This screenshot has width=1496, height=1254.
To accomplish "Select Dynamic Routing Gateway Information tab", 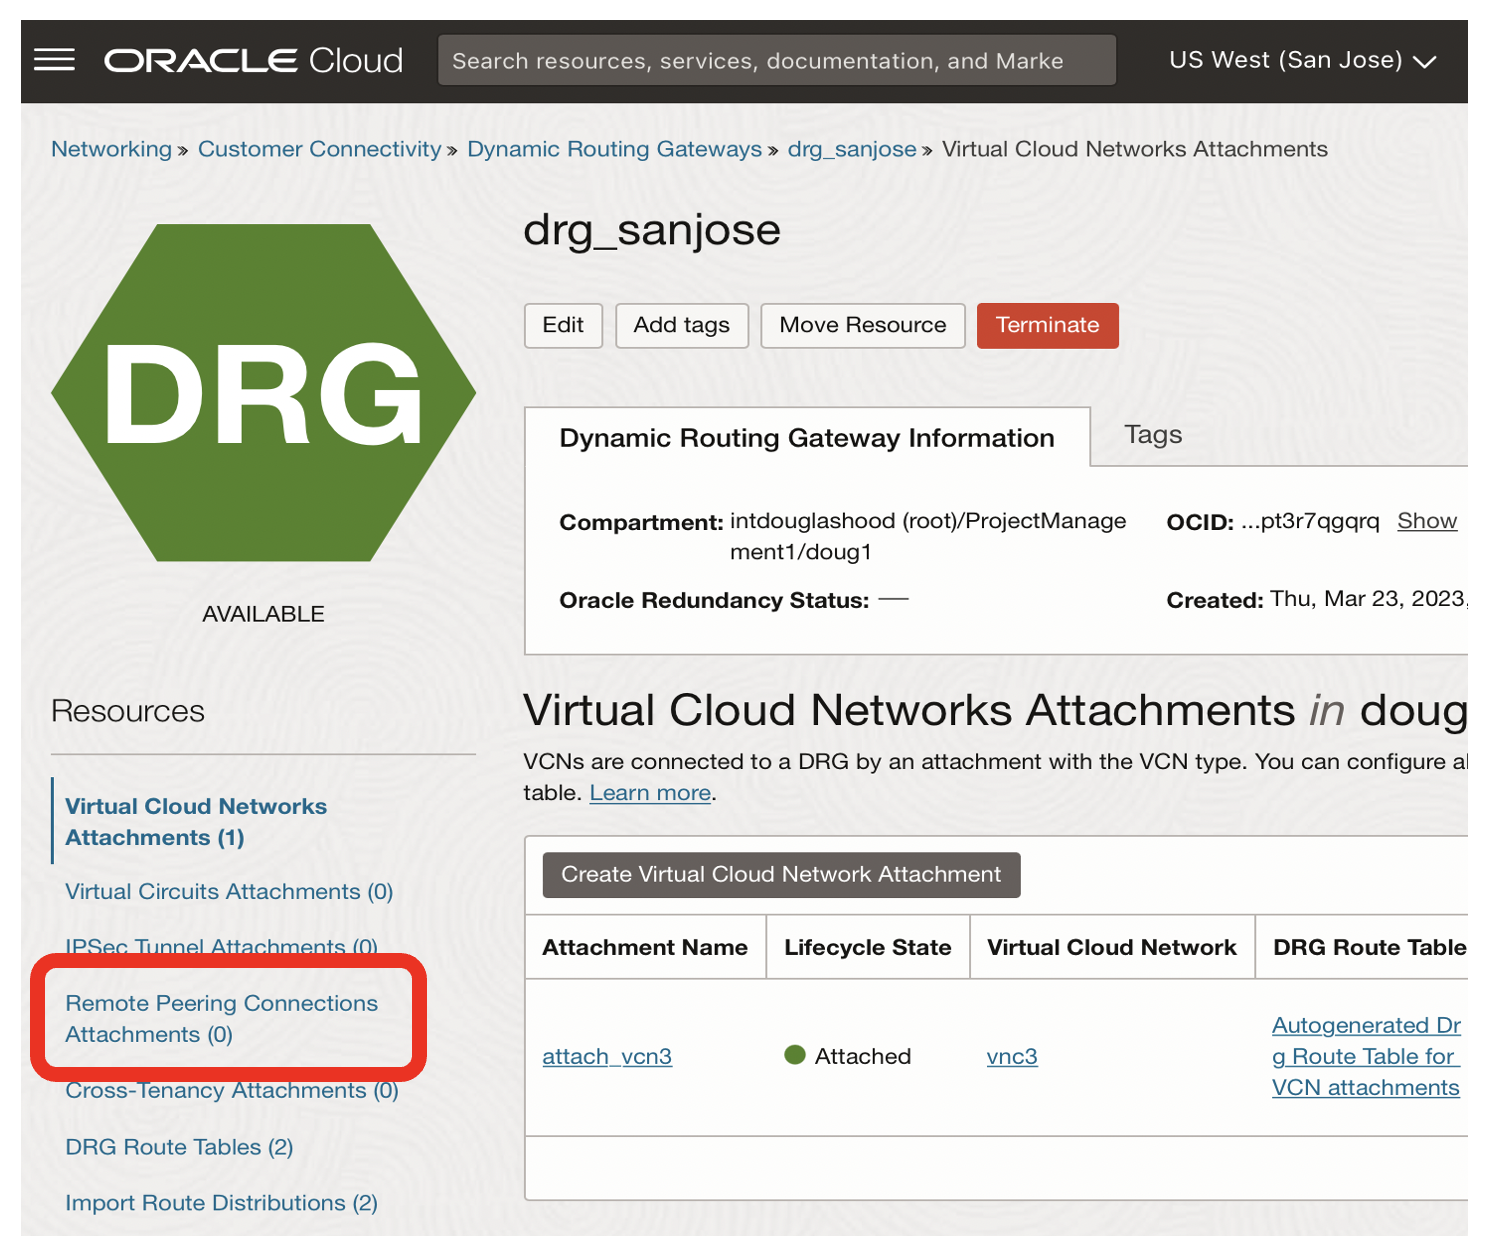I will [807, 438].
